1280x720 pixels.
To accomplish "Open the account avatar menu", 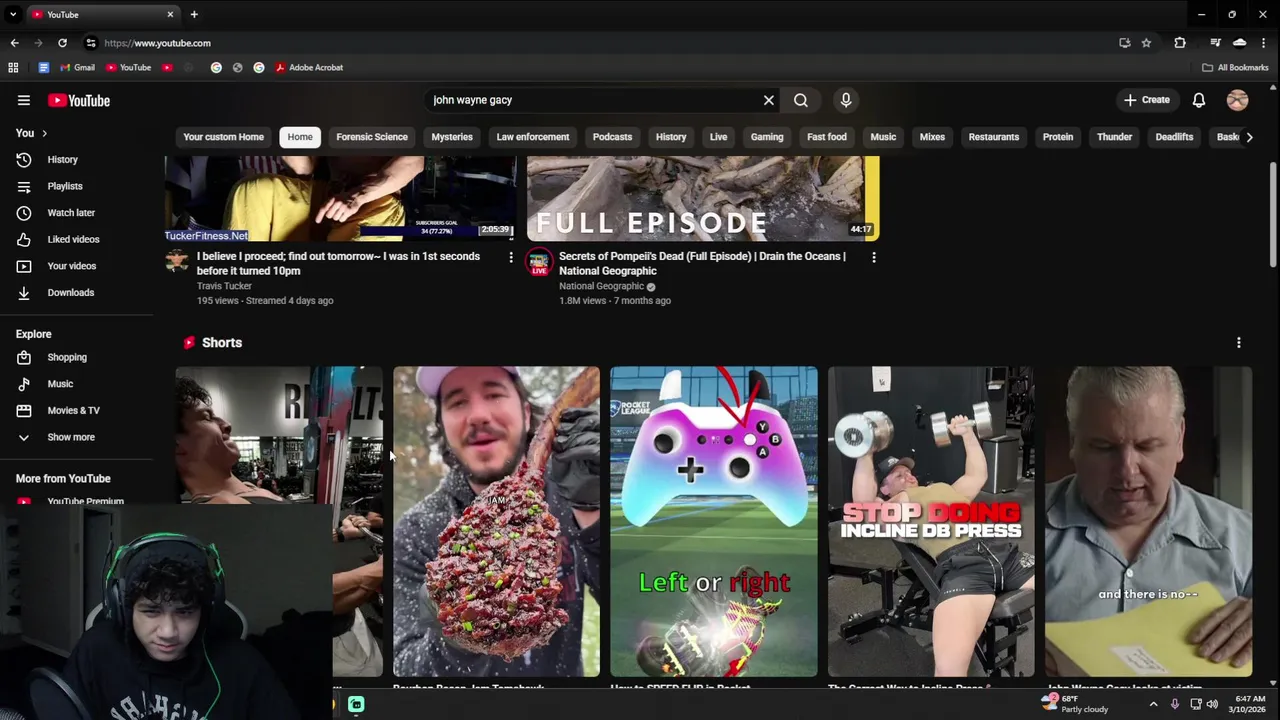I will pyautogui.click(x=1238, y=100).
